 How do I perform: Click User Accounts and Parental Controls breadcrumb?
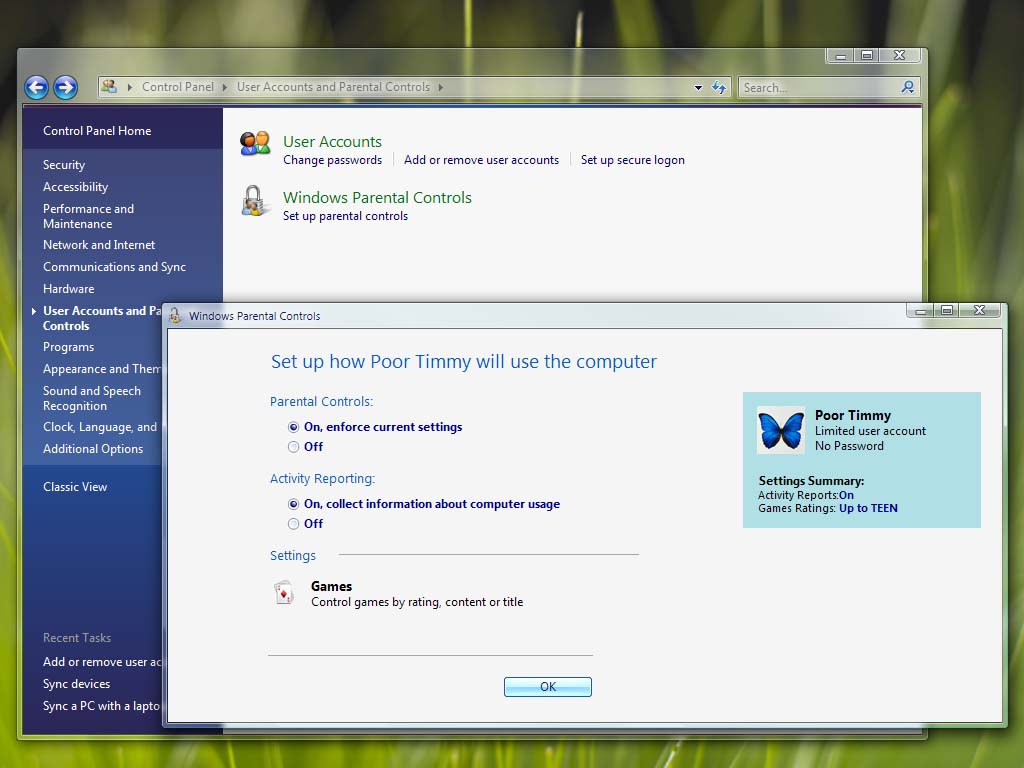click(x=333, y=87)
